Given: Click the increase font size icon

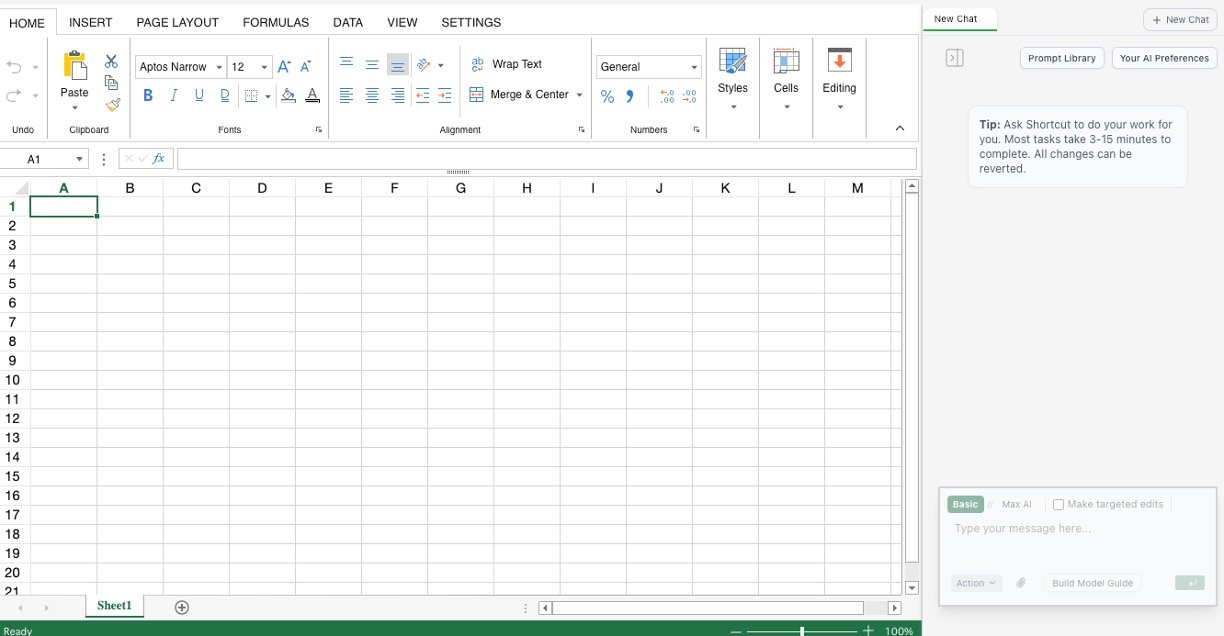Looking at the screenshot, I should coord(284,67).
